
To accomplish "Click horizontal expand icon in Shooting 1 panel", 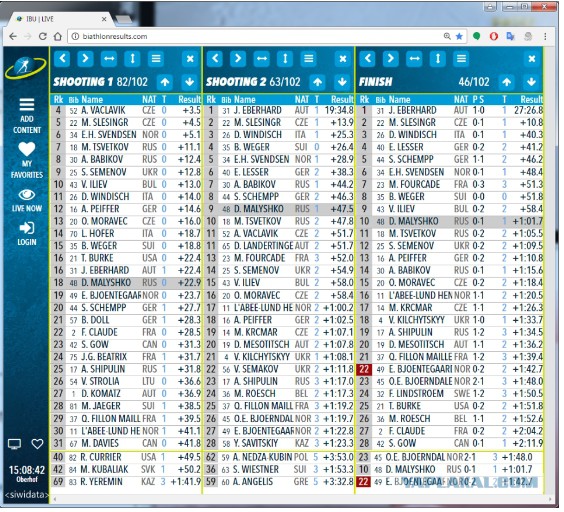I will [109, 58].
